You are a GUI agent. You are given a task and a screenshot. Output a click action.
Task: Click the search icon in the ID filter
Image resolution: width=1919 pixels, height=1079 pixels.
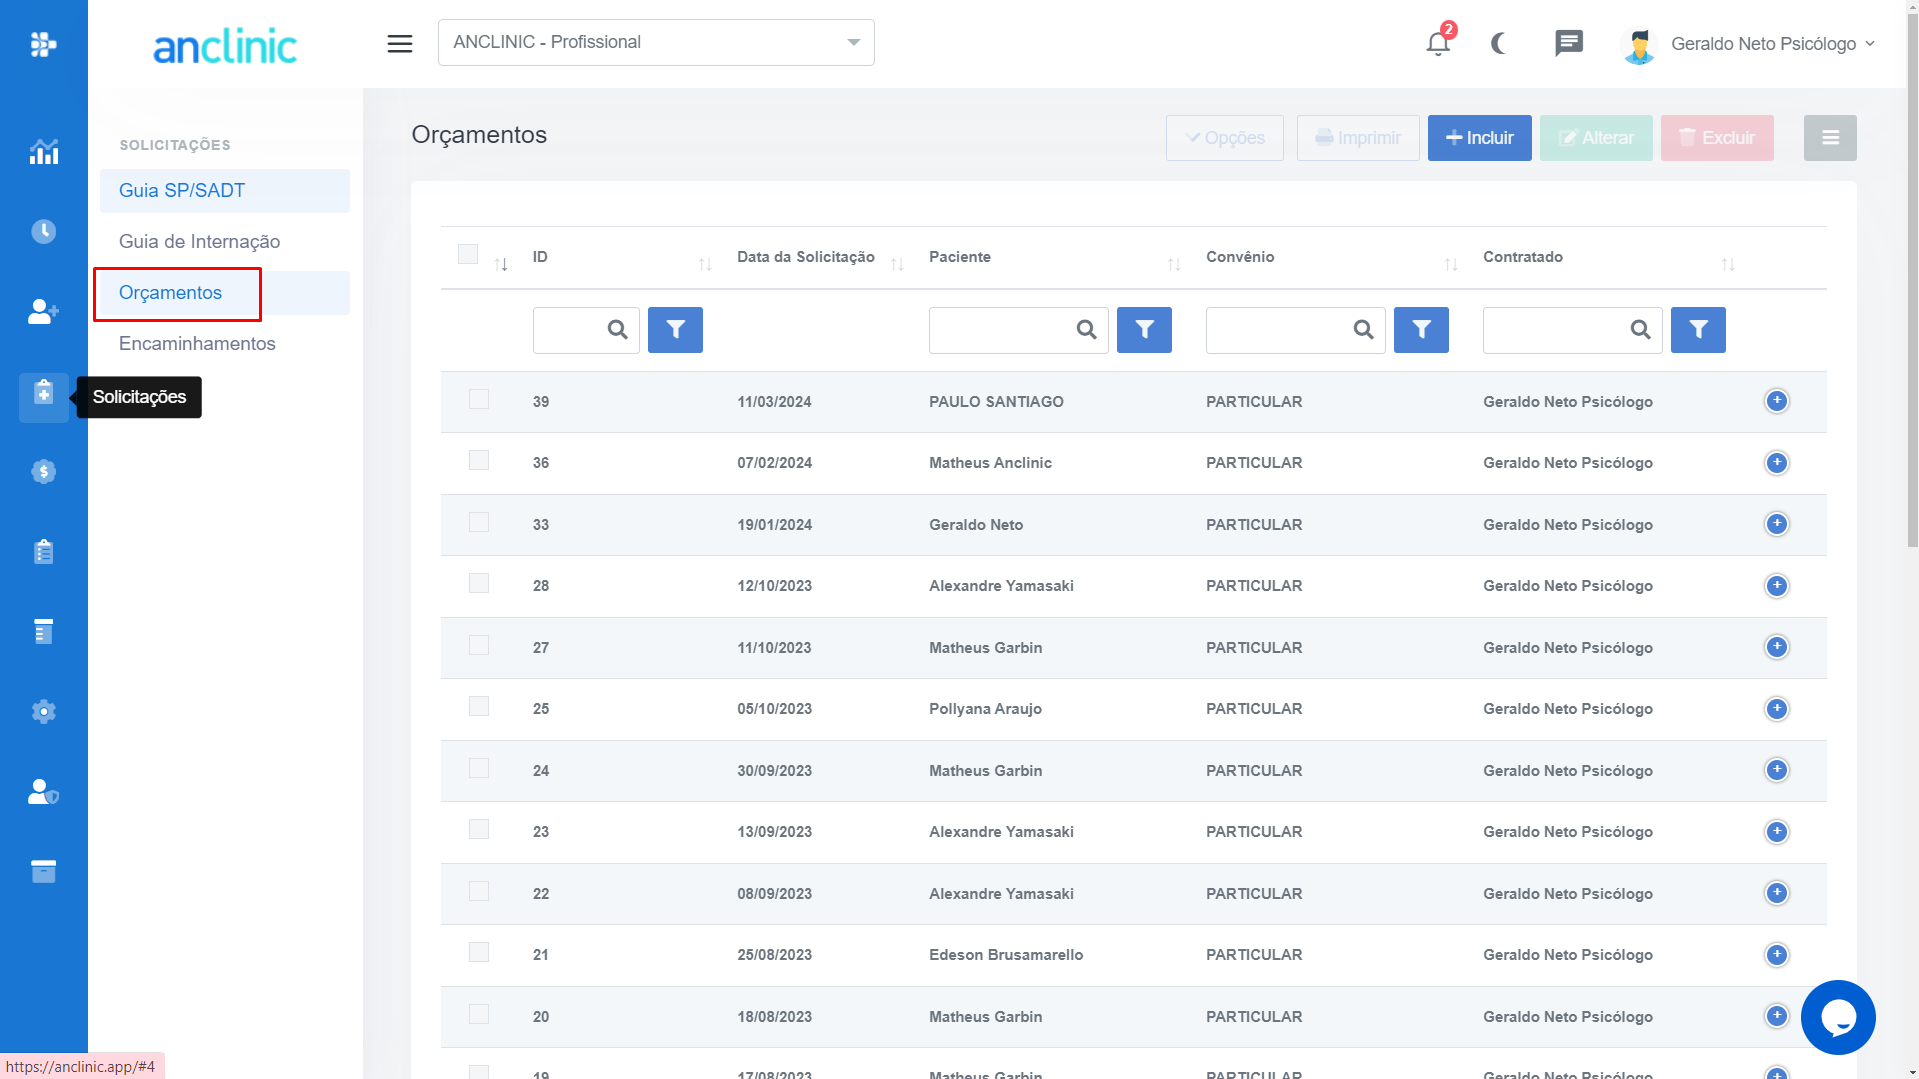pos(618,330)
